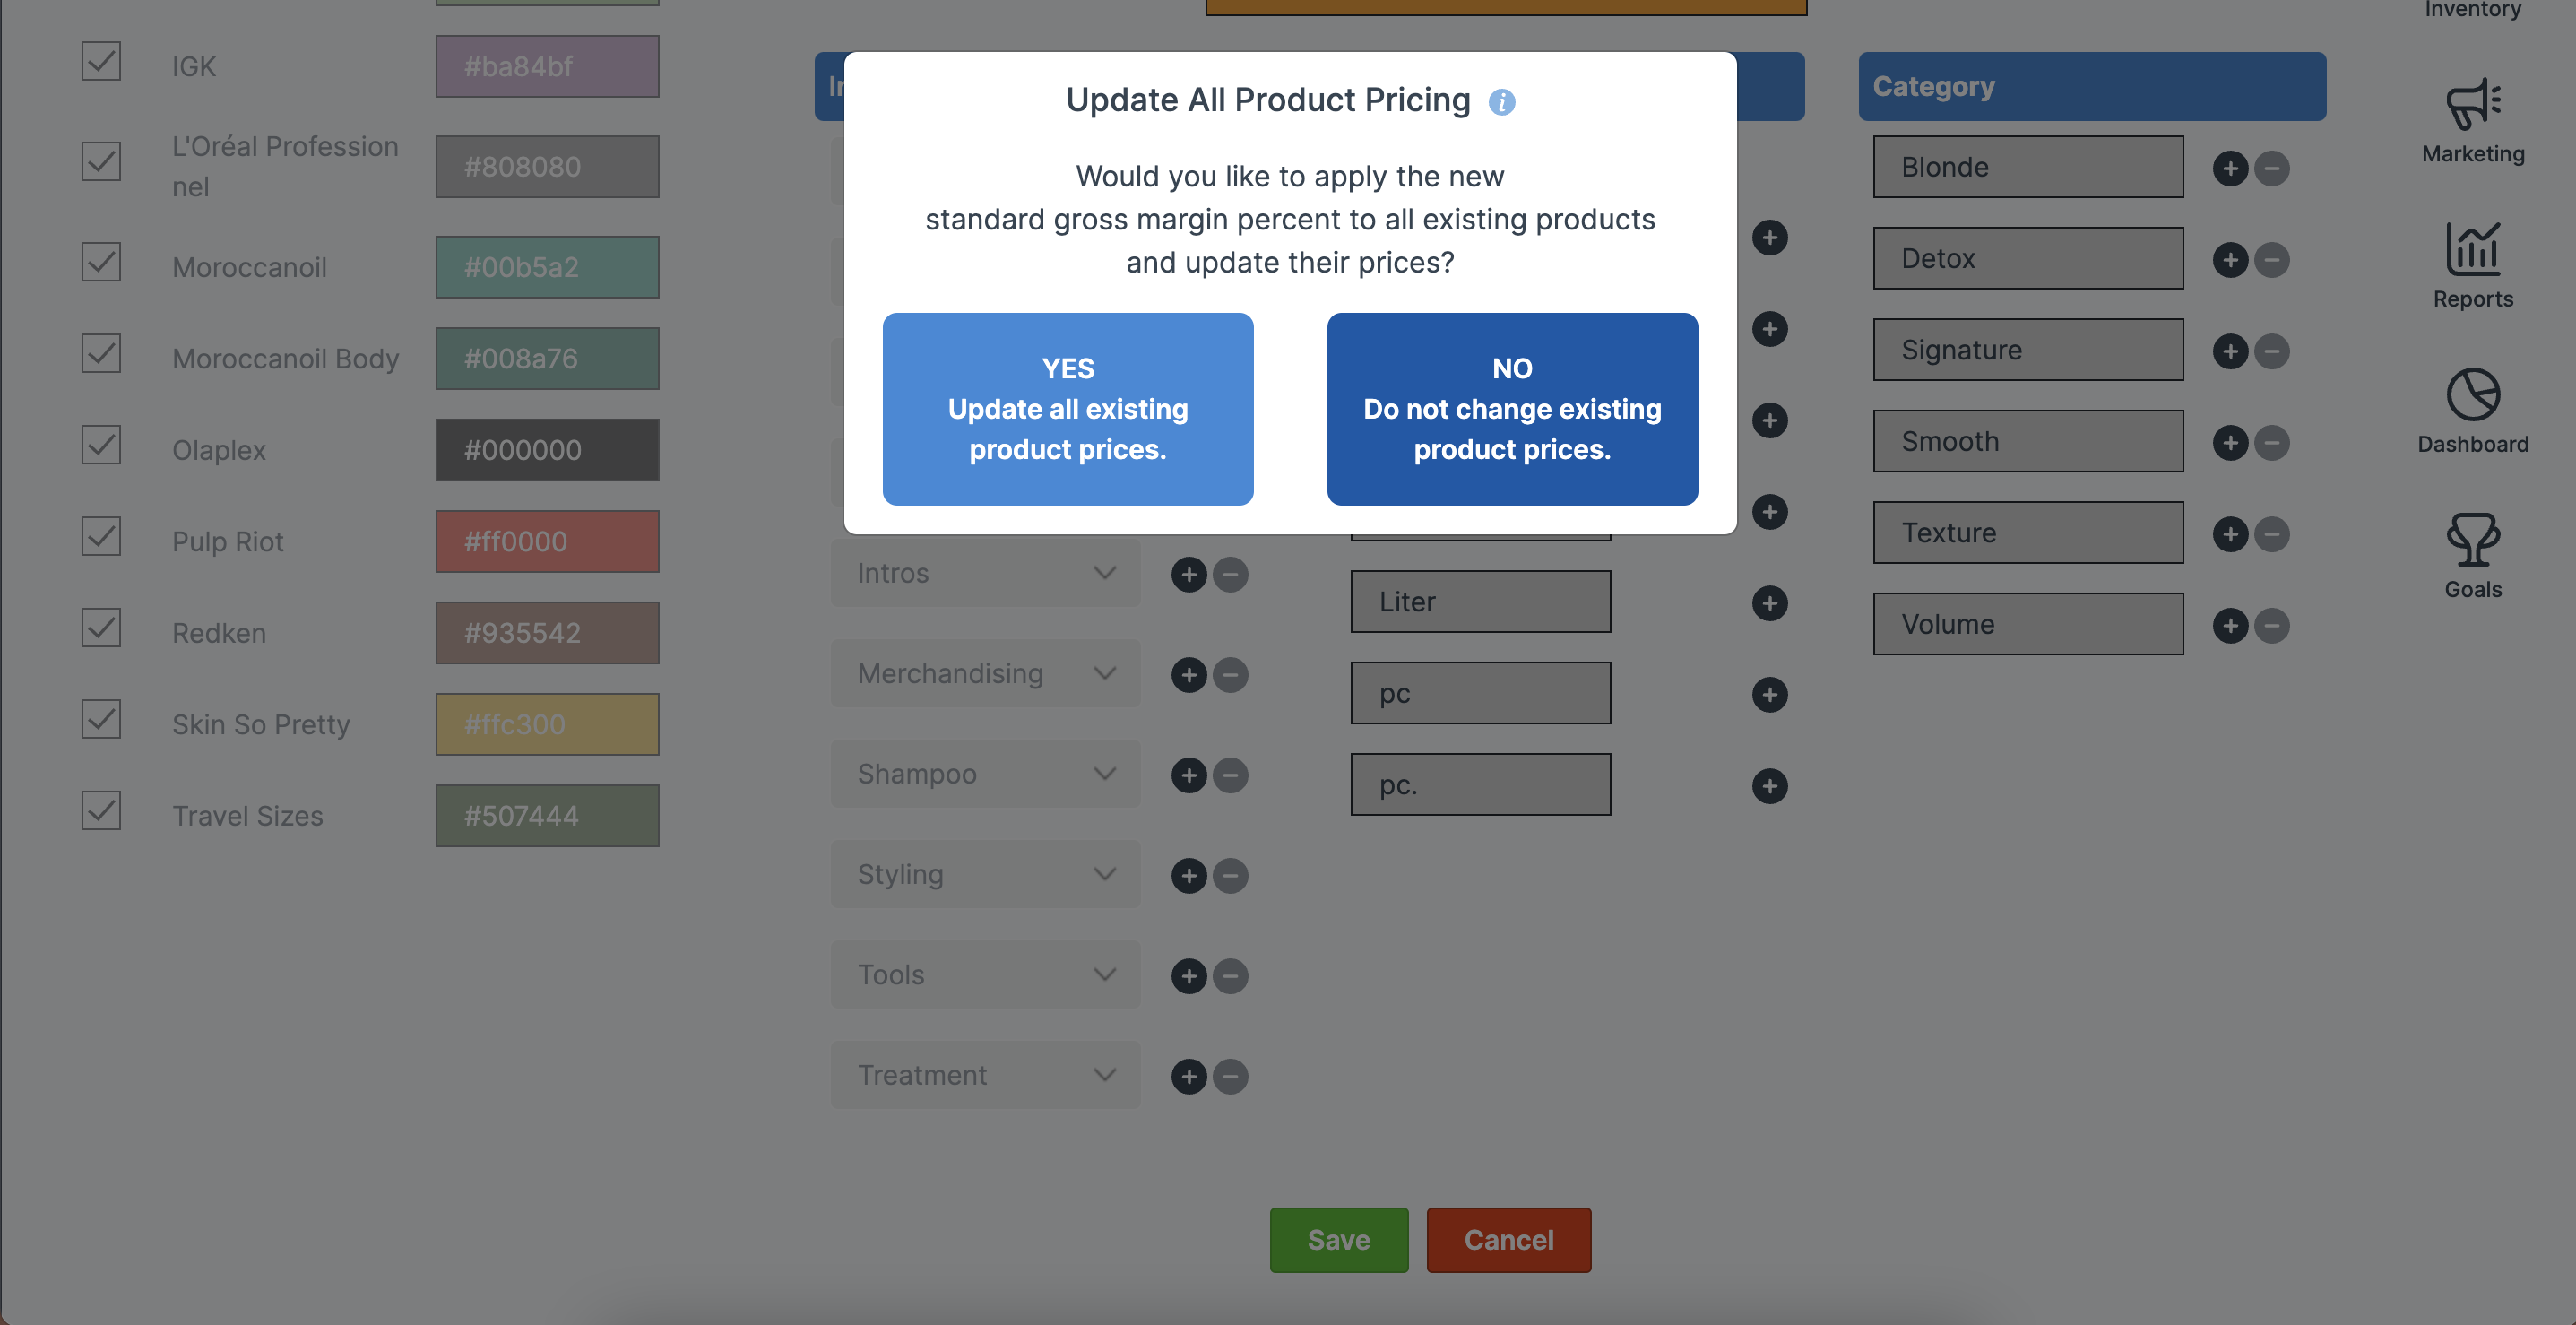Click the info icon beside Update All Product Pricing
Viewport: 2576px width, 1325px height.
coord(1501,102)
